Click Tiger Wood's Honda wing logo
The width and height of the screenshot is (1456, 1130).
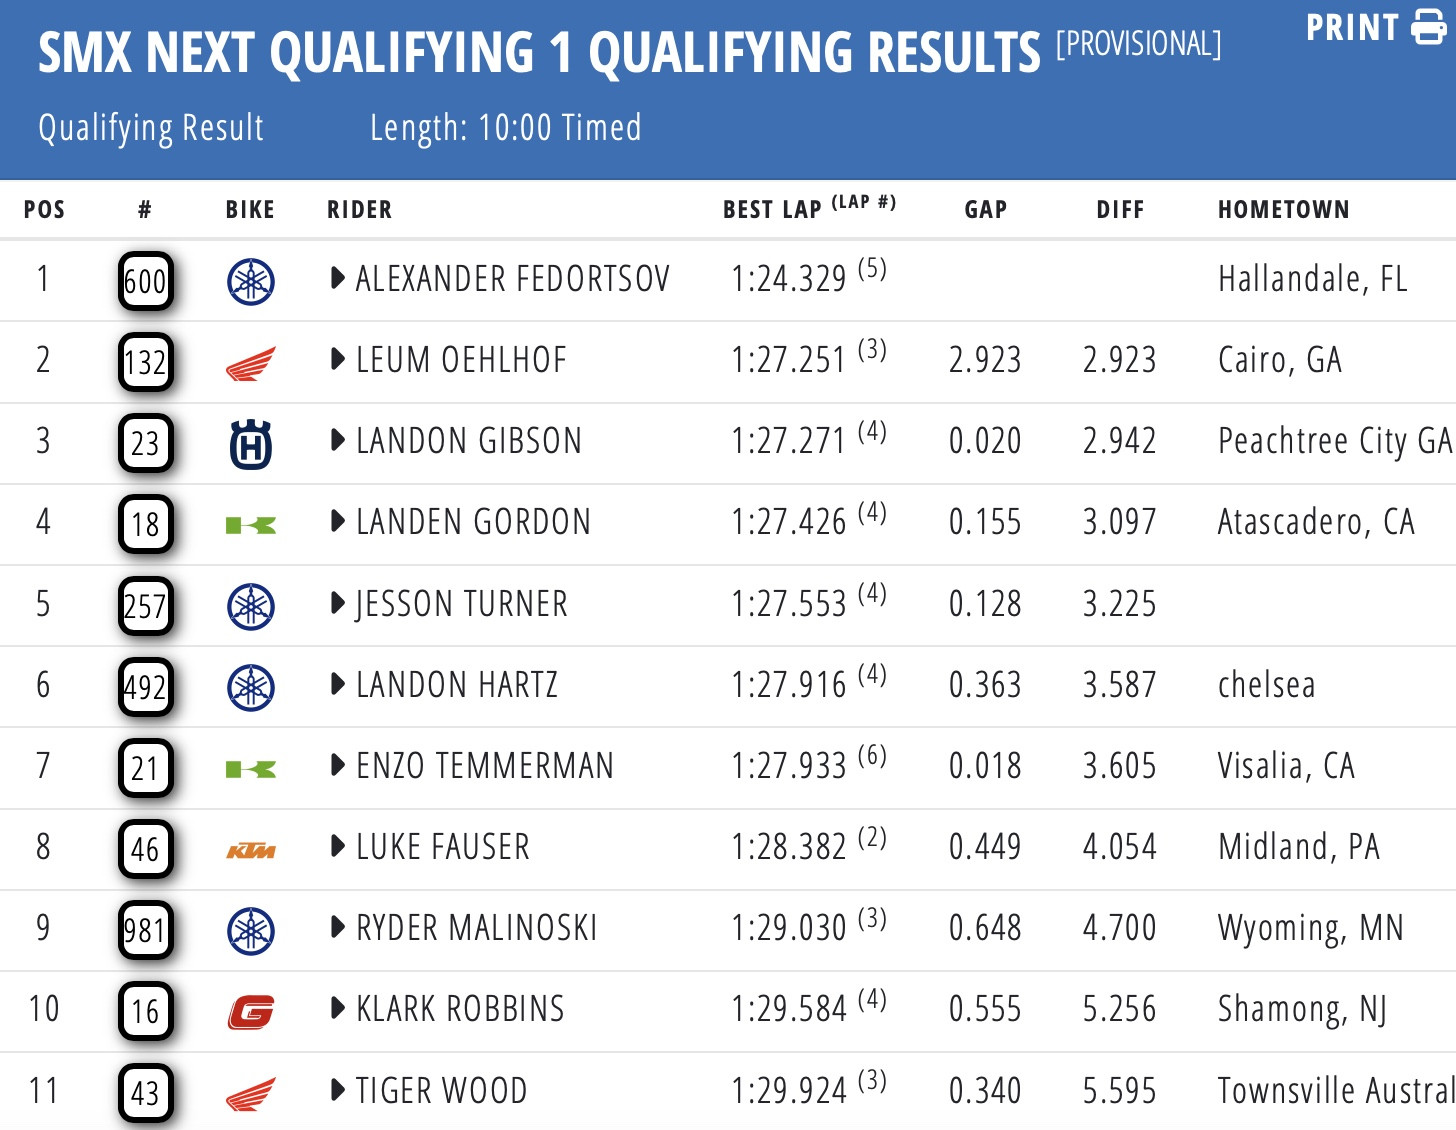click(x=250, y=1094)
